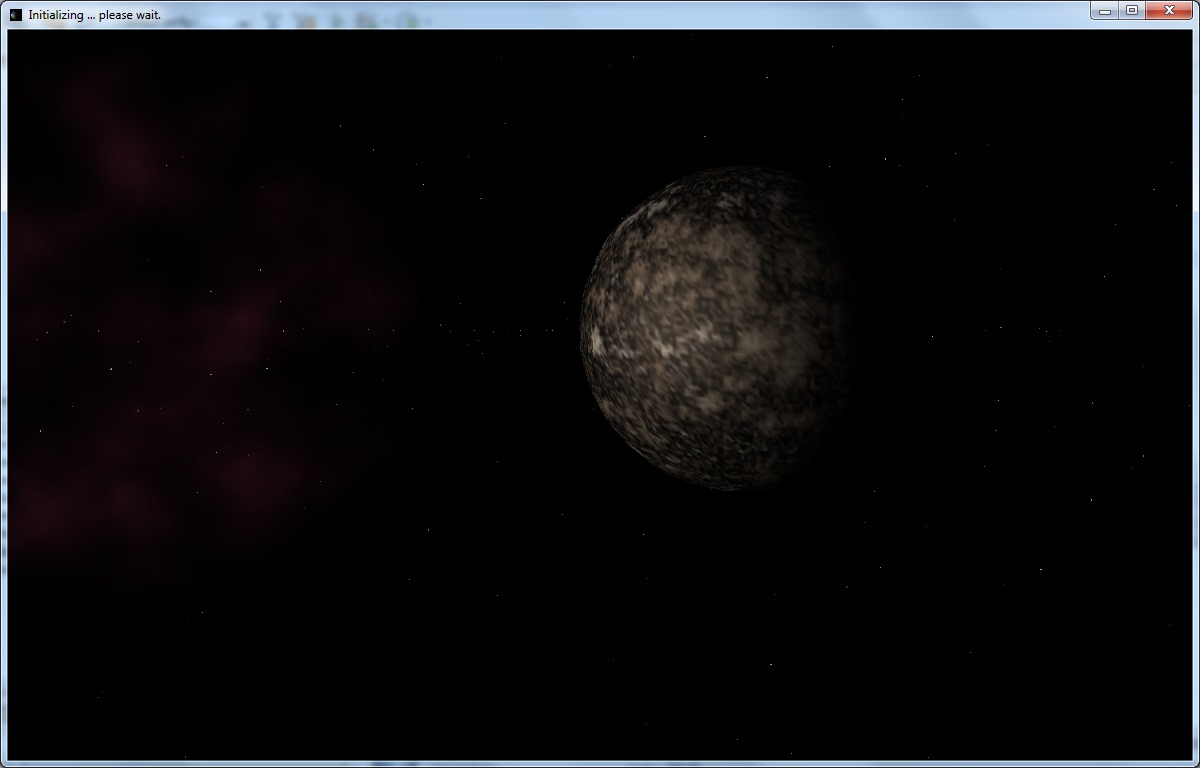Click the application icon in the title bar
Image resolution: width=1200 pixels, height=768 pixels.
[x=15, y=14]
